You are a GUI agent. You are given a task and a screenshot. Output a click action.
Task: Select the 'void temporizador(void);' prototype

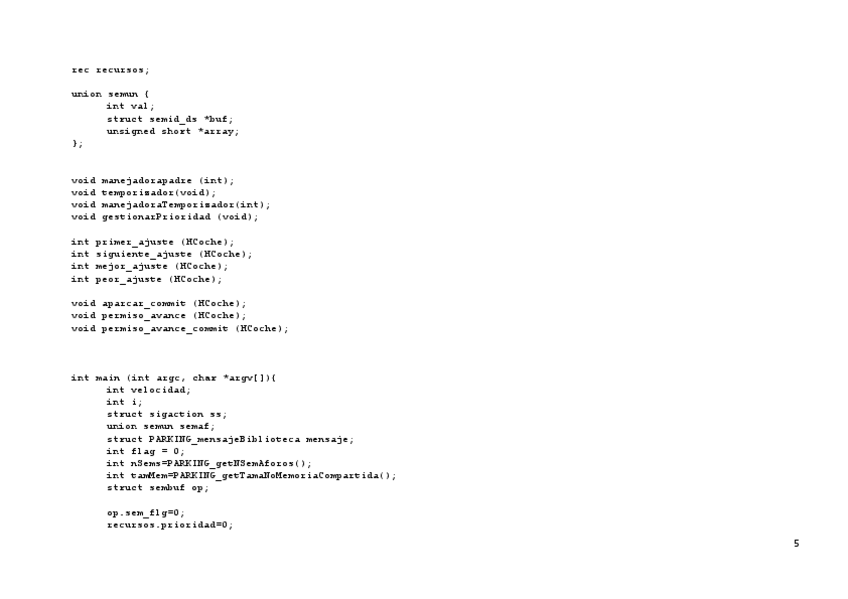pyautogui.click(x=144, y=192)
